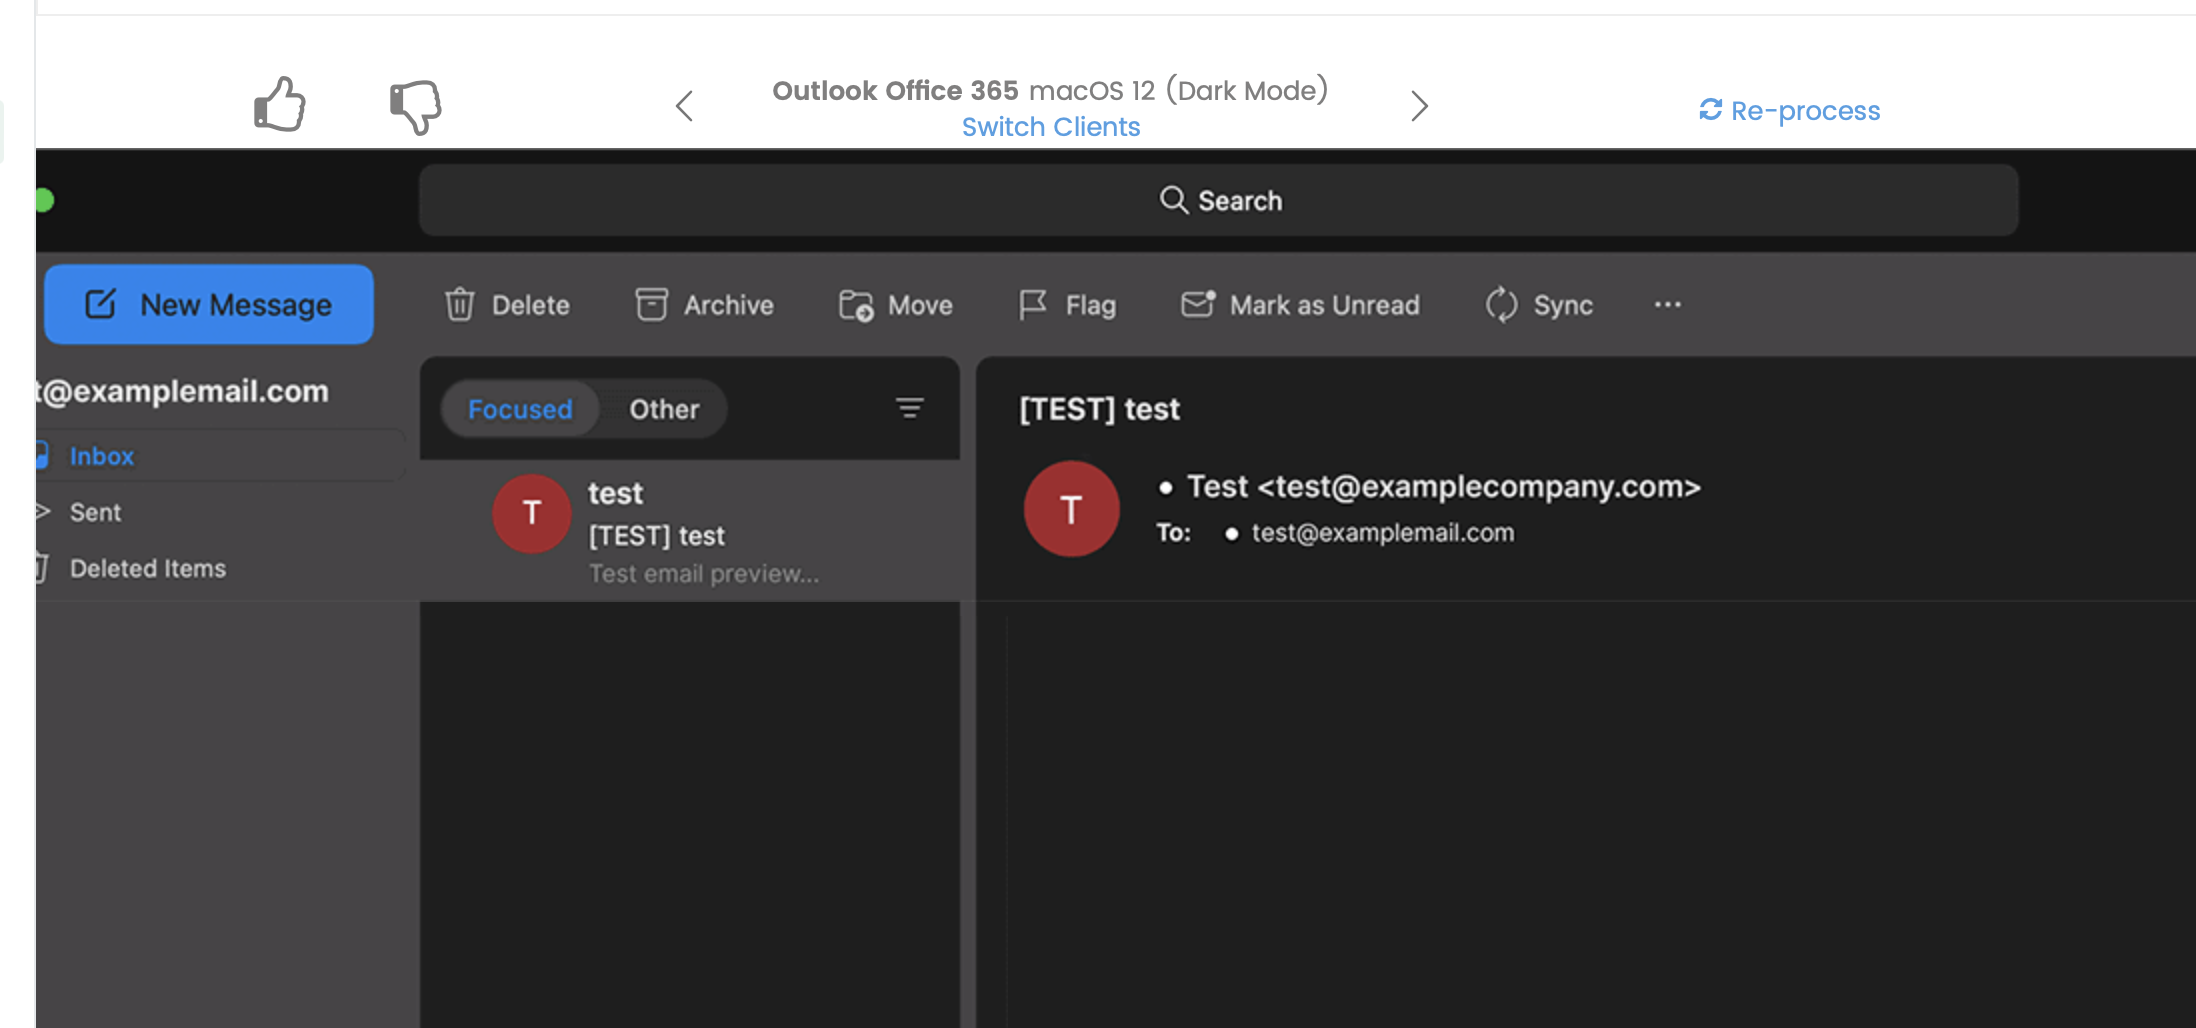The height and width of the screenshot is (1028, 2196).
Task: Click the thumbs down icon
Action: (x=416, y=107)
